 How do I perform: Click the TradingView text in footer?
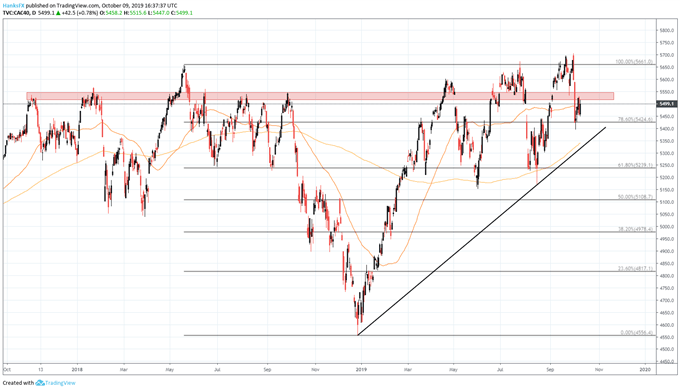[60, 383]
